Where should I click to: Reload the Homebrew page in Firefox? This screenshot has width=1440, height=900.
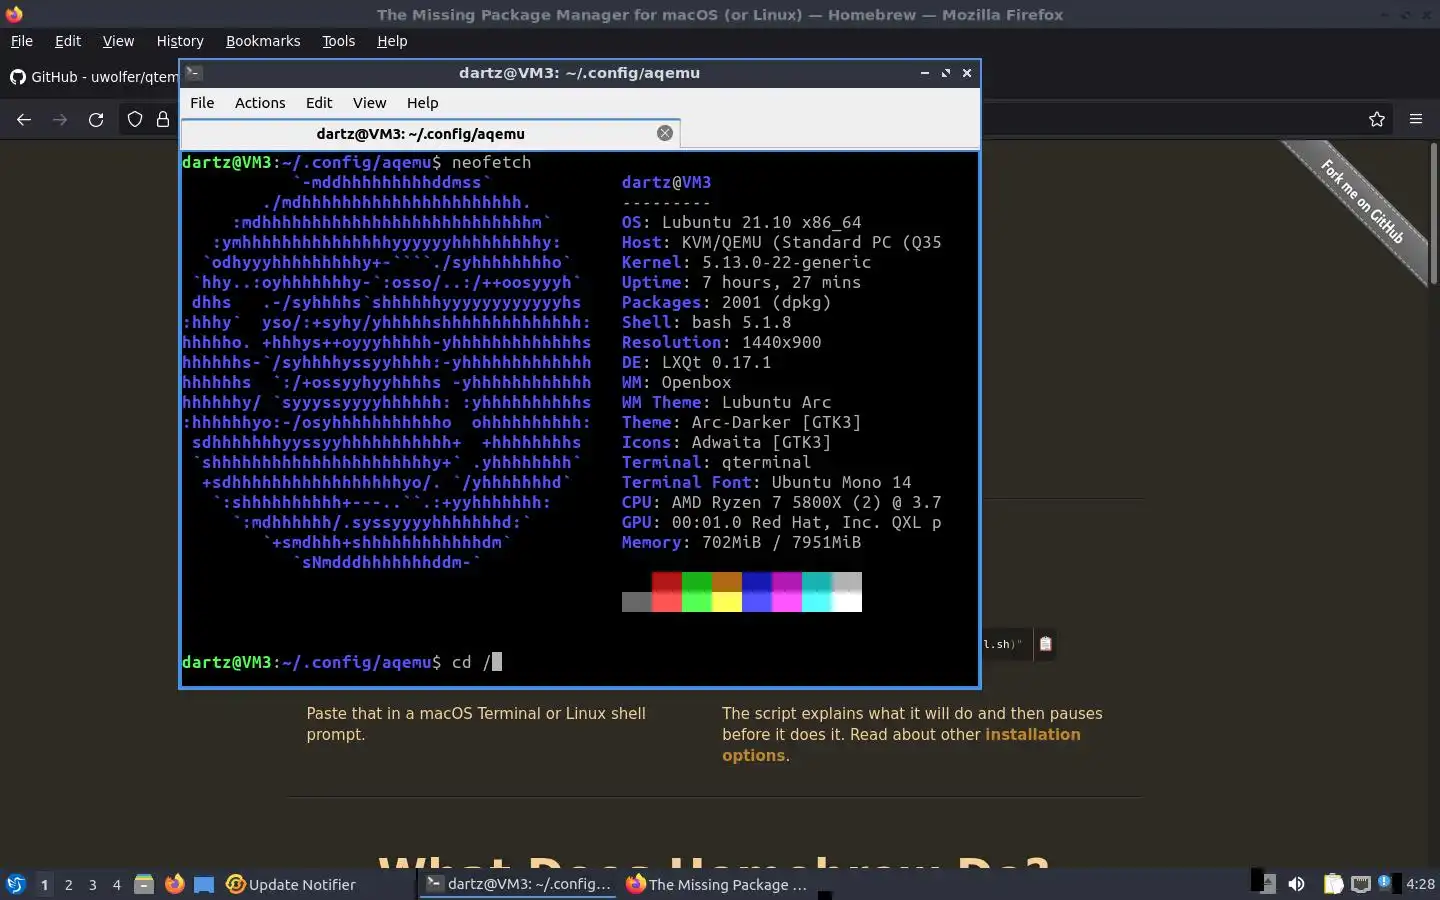[x=96, y=119]
